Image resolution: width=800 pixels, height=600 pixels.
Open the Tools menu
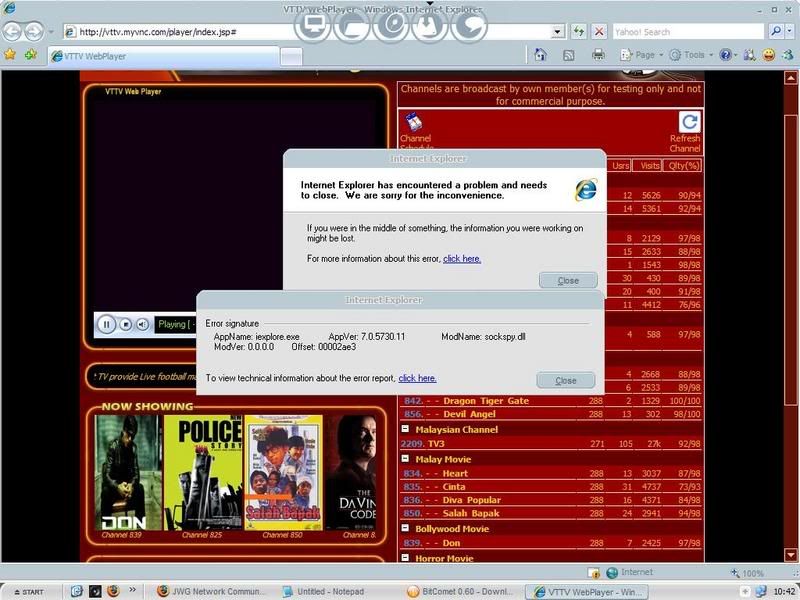click(691, 55)
